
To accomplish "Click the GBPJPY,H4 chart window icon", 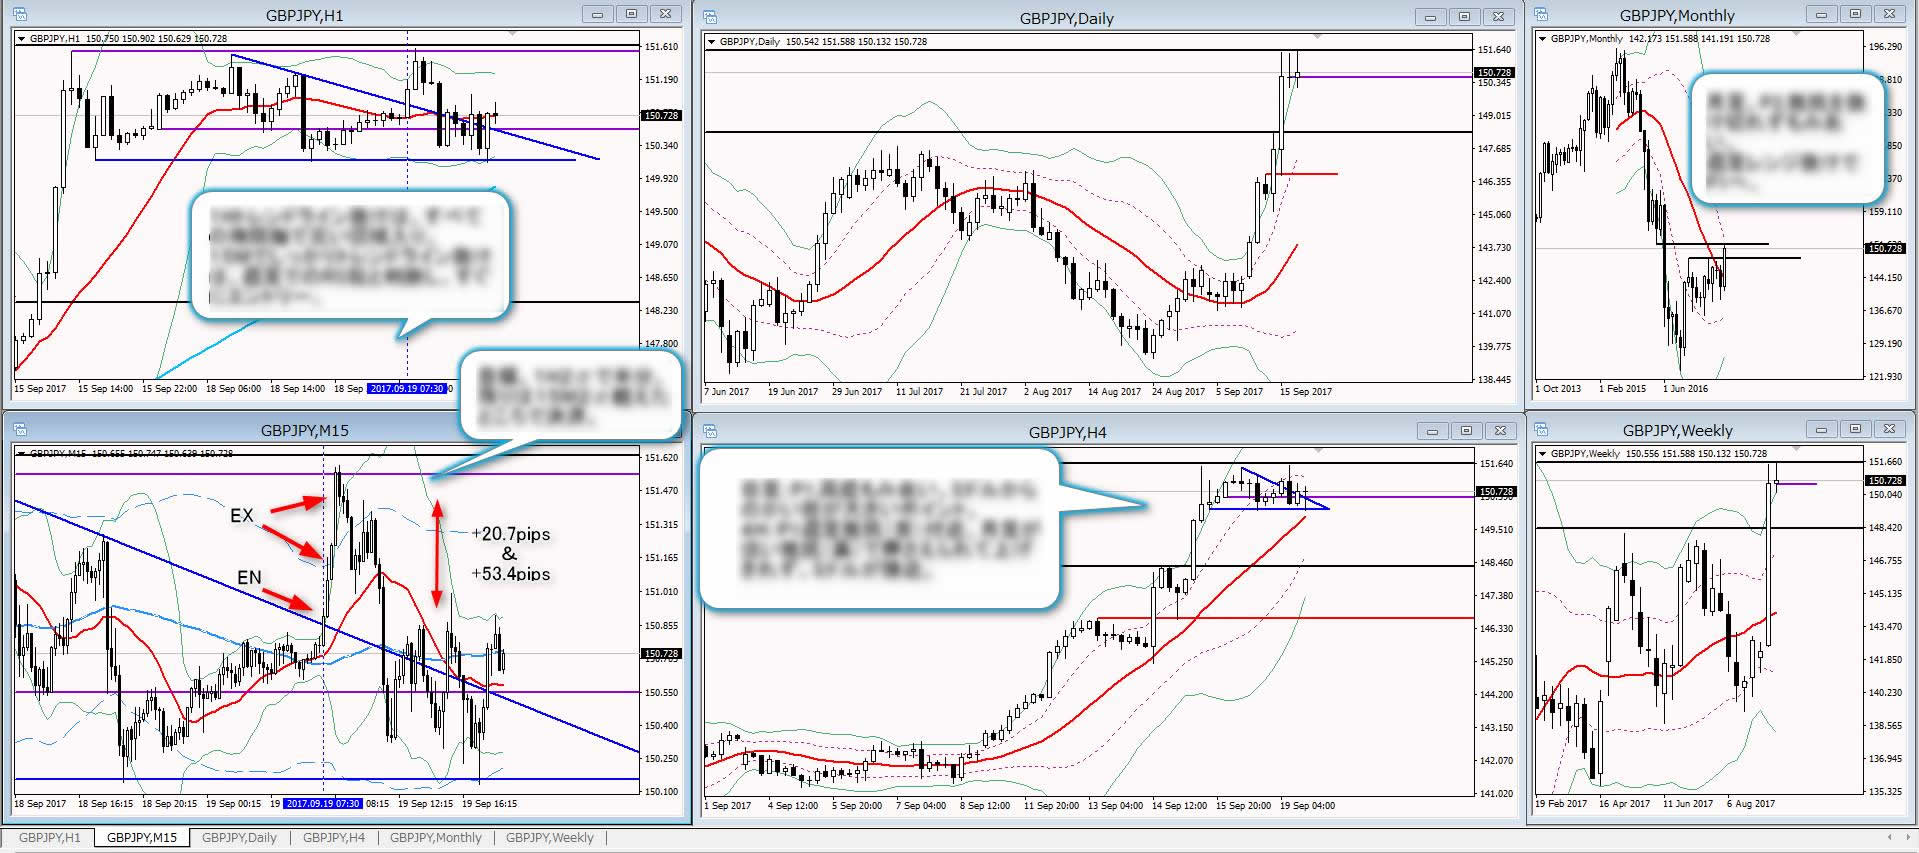I will pyautogui.click(x=710, y=431).
